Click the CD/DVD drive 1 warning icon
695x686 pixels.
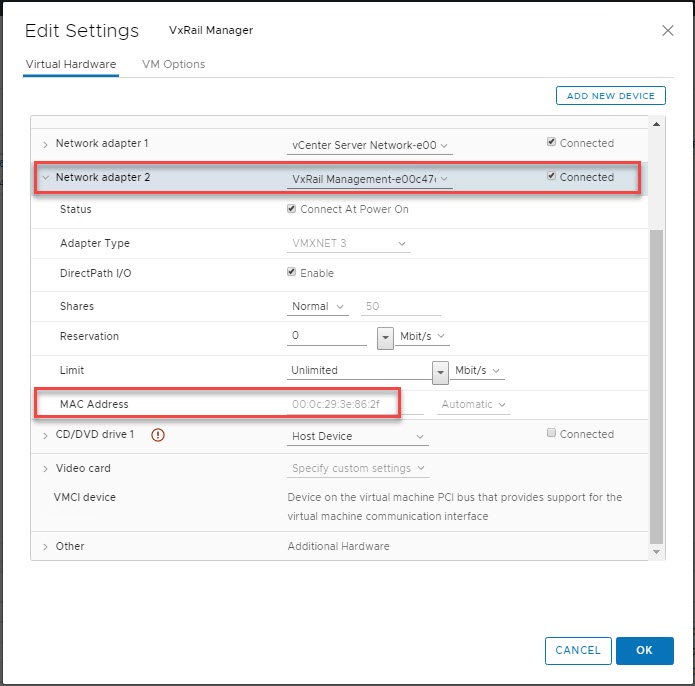[158, 435]
